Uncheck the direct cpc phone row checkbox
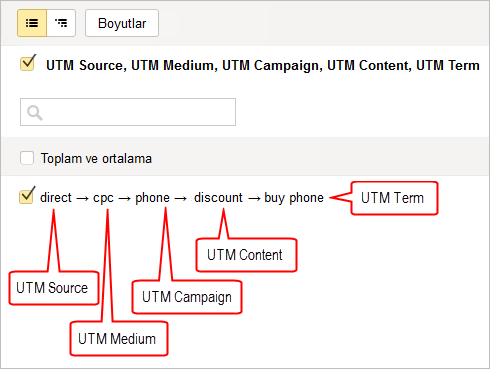The height and width of the screenshot is (369, 490). 27,196
